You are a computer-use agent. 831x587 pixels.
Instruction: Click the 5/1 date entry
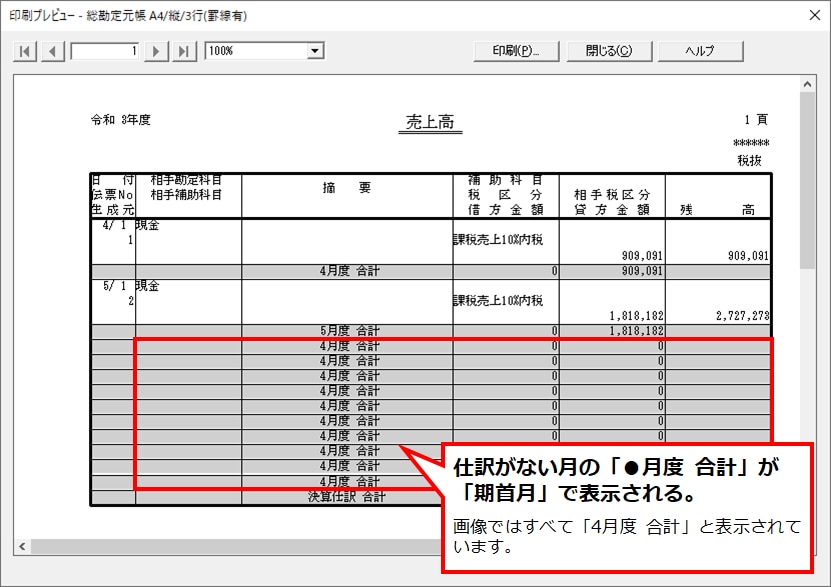click(x=114, y=286)
